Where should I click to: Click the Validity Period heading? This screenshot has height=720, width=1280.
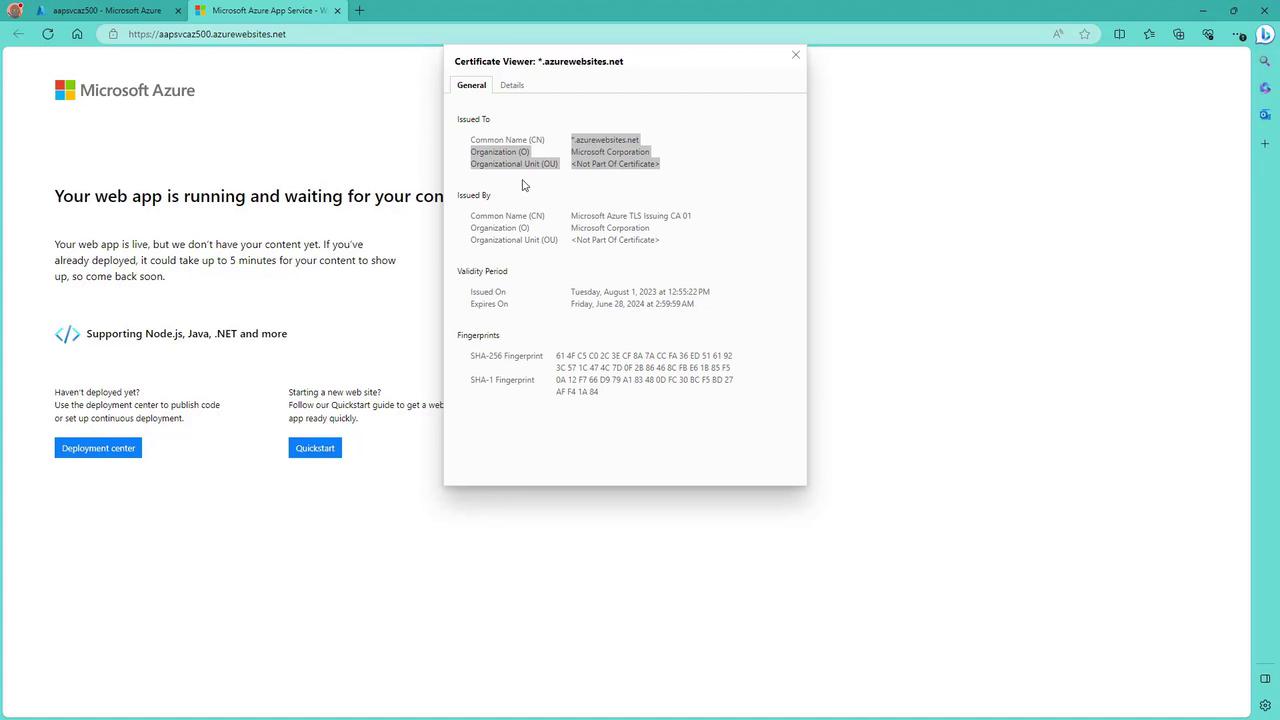[482, 271]
